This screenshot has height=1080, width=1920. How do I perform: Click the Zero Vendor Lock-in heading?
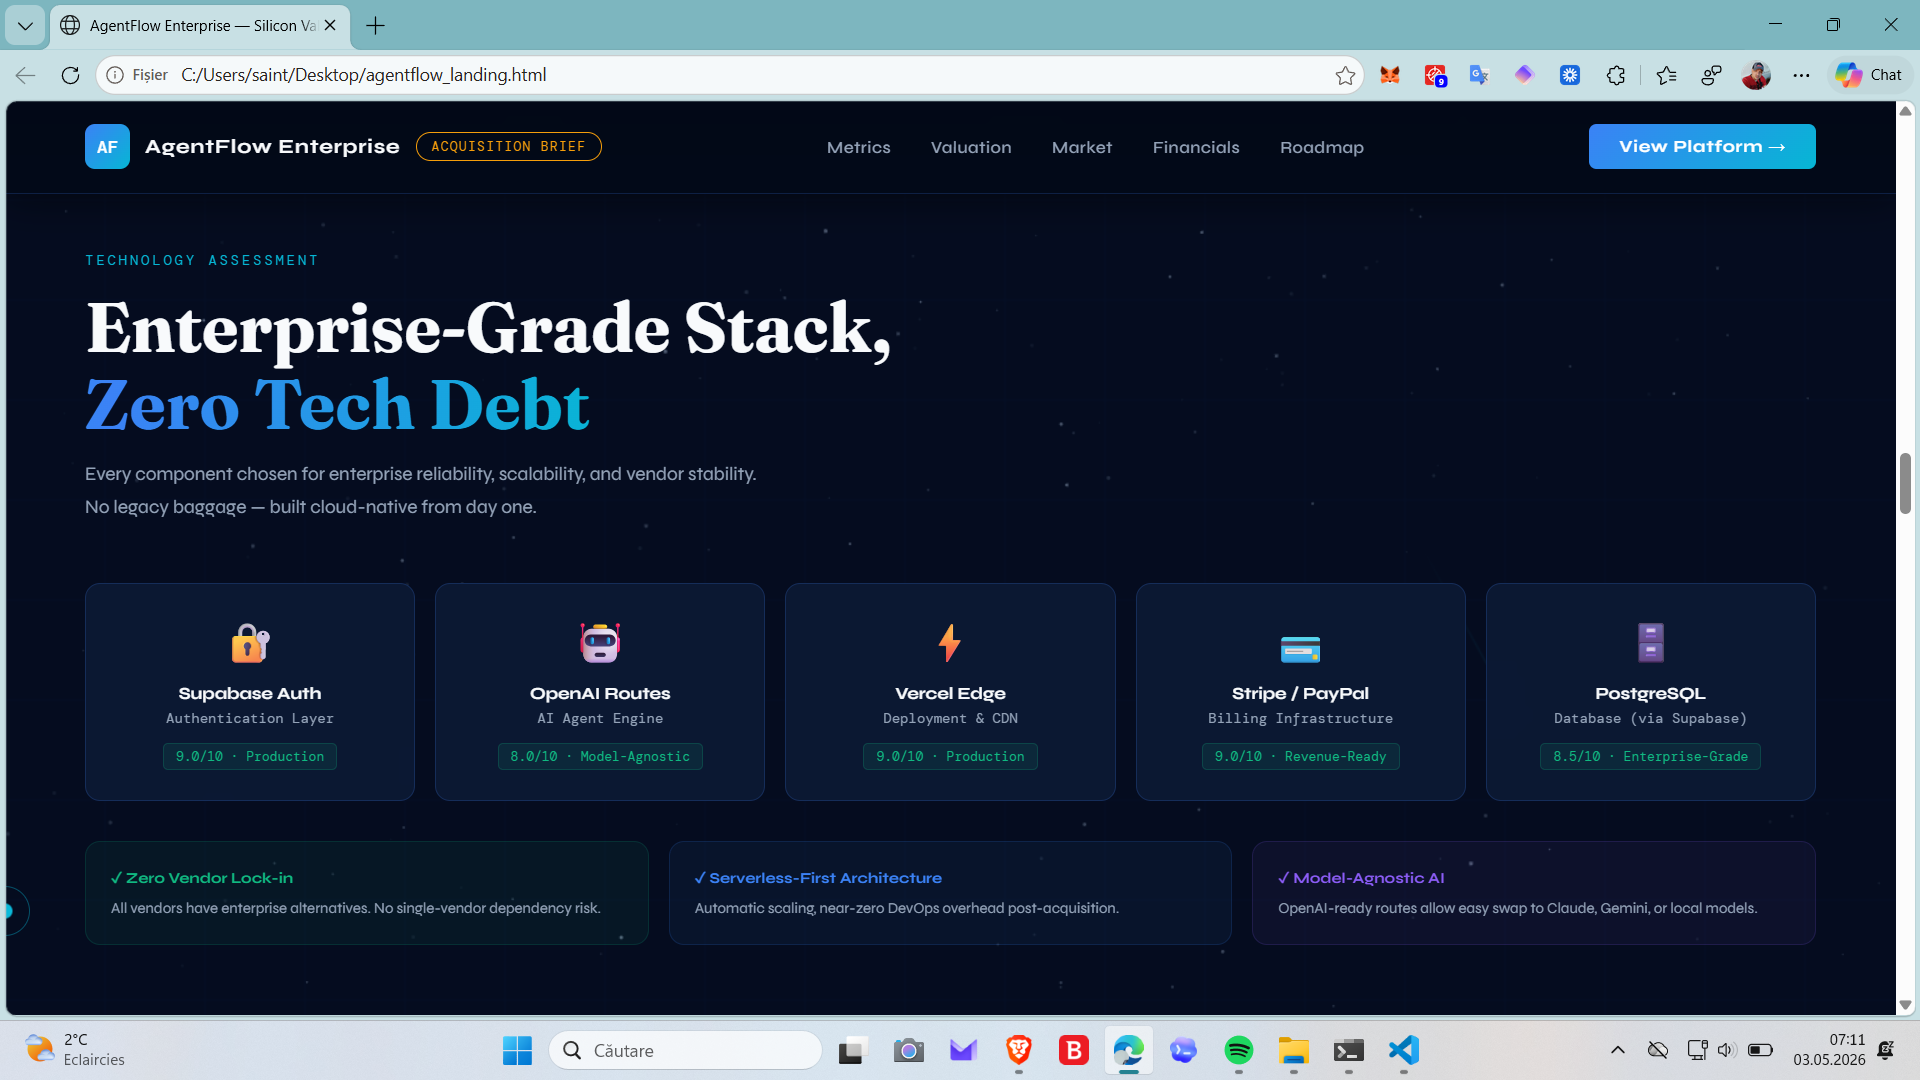pos(202,878)
